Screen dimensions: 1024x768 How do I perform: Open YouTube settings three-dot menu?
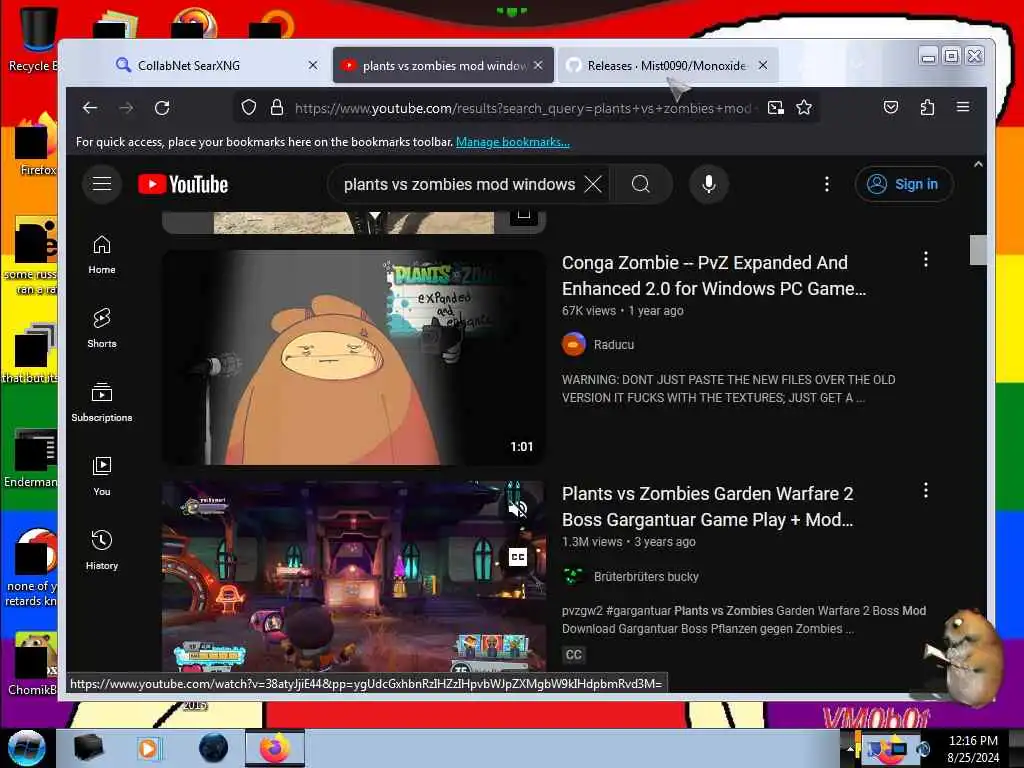(827, 184)
